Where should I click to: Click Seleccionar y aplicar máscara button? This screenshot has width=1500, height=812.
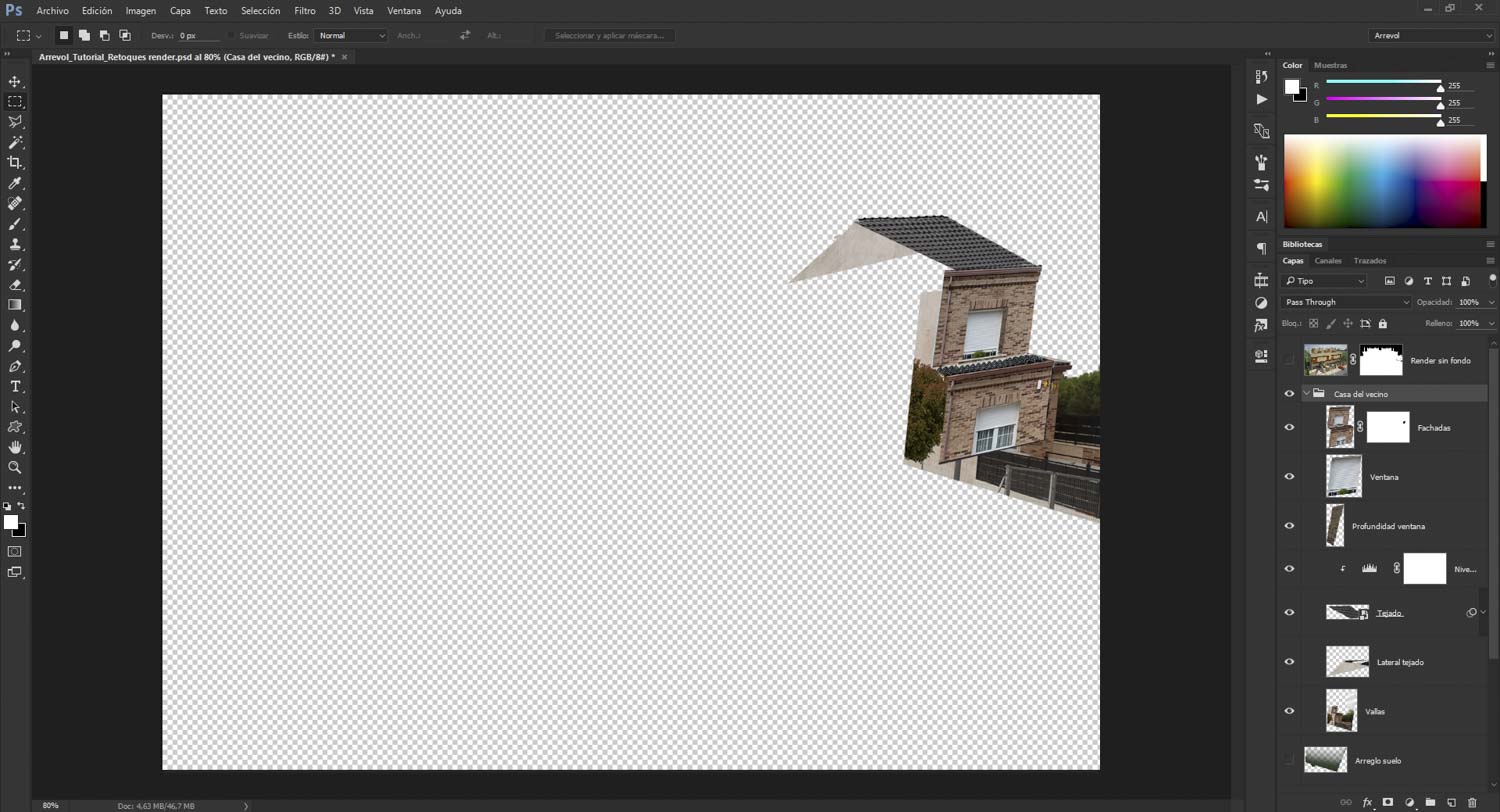[609, 35]
